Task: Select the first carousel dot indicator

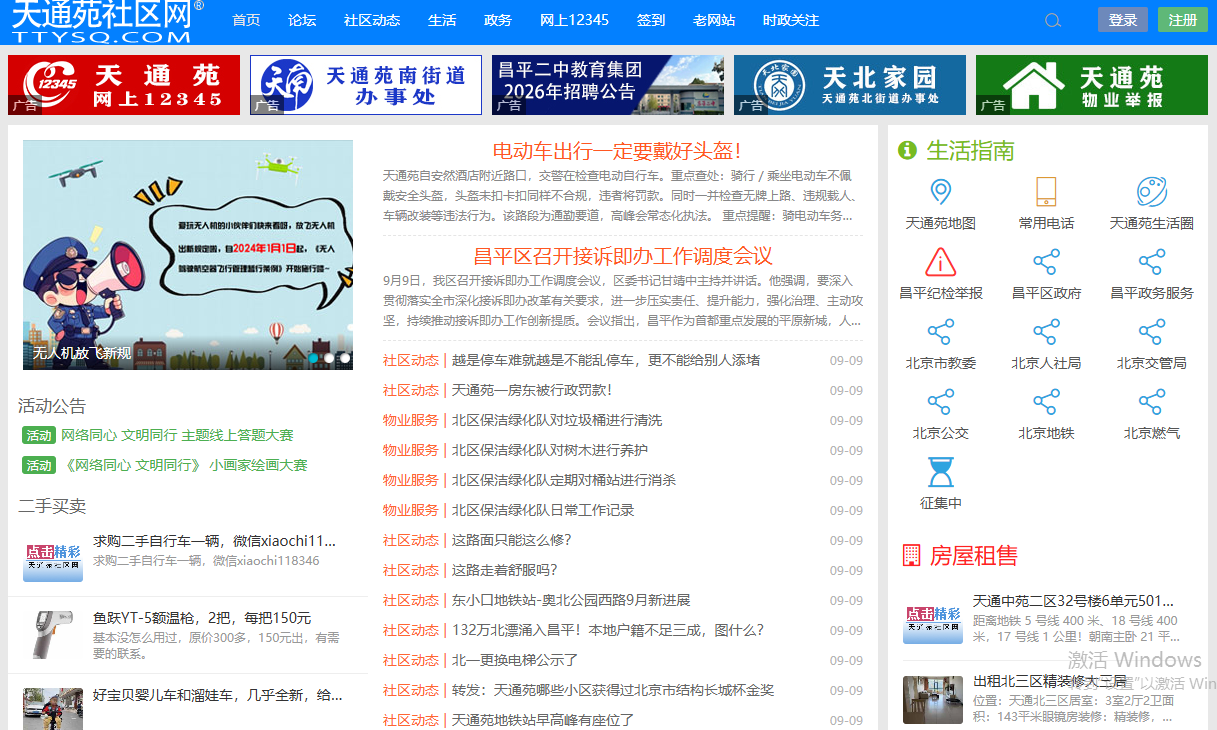Action: pyautogui.click(x=313, y=358)
